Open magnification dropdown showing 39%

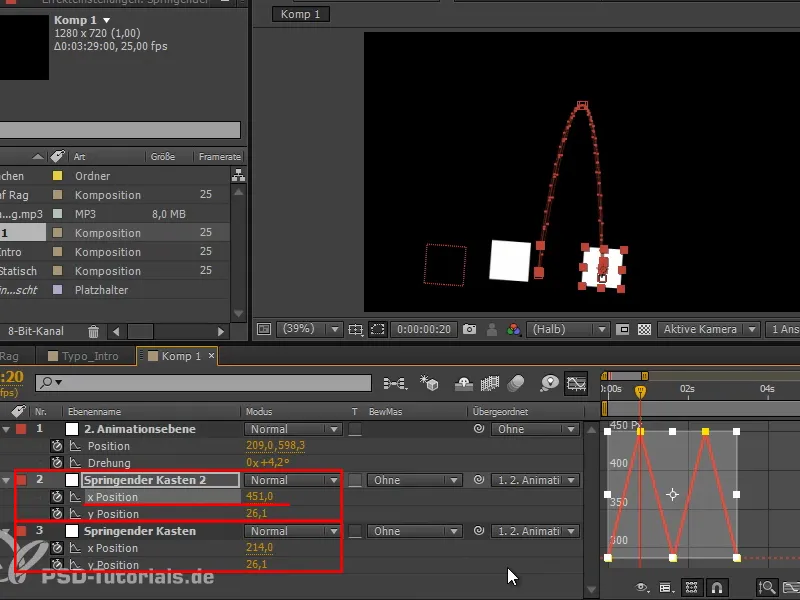(x=309, y=329)
